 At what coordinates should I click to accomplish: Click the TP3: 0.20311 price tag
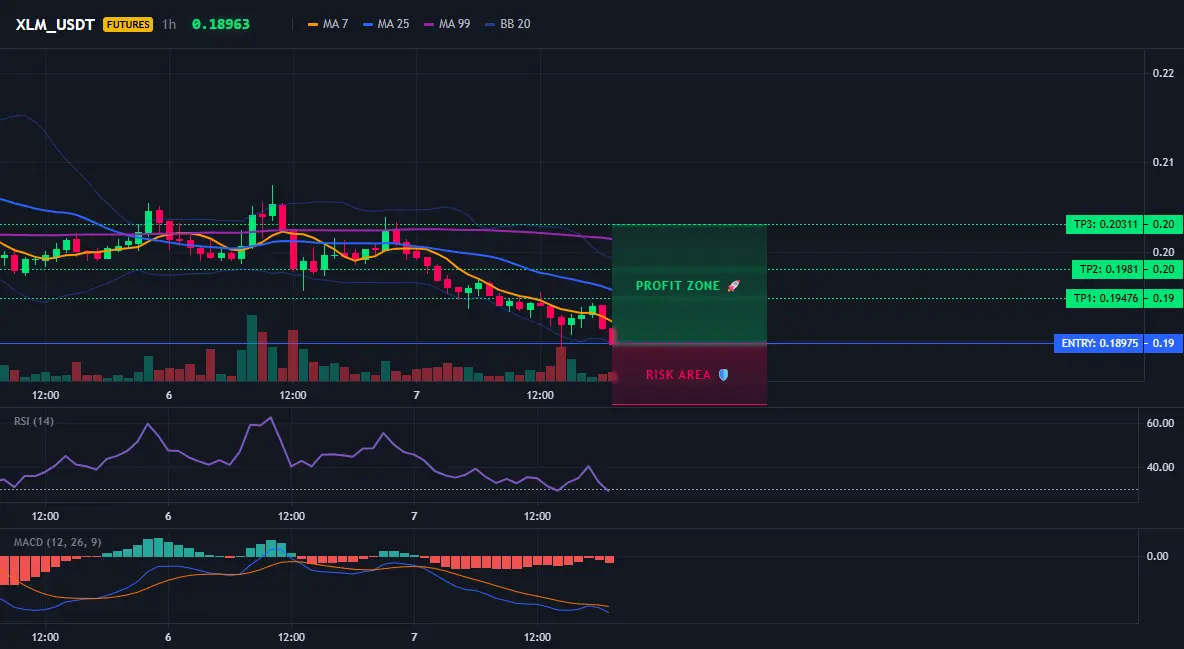point(1105,224)
